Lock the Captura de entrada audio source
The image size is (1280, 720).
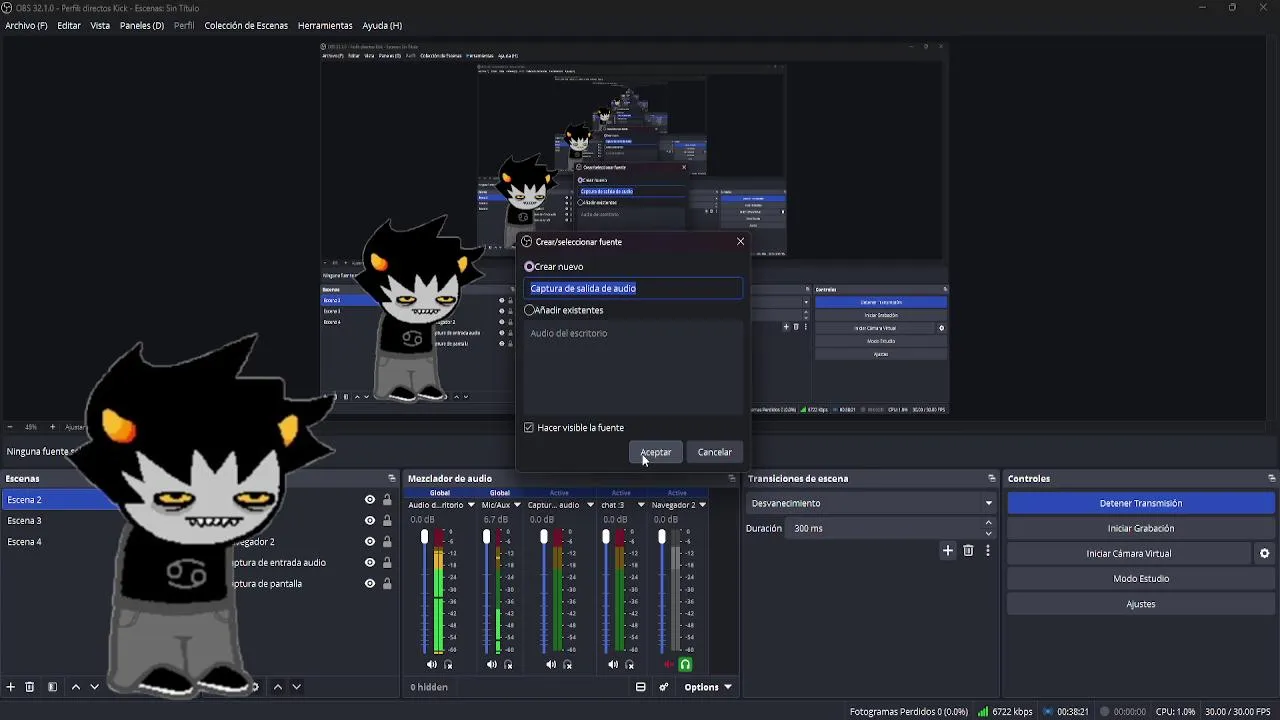click(x=387, y=563)
